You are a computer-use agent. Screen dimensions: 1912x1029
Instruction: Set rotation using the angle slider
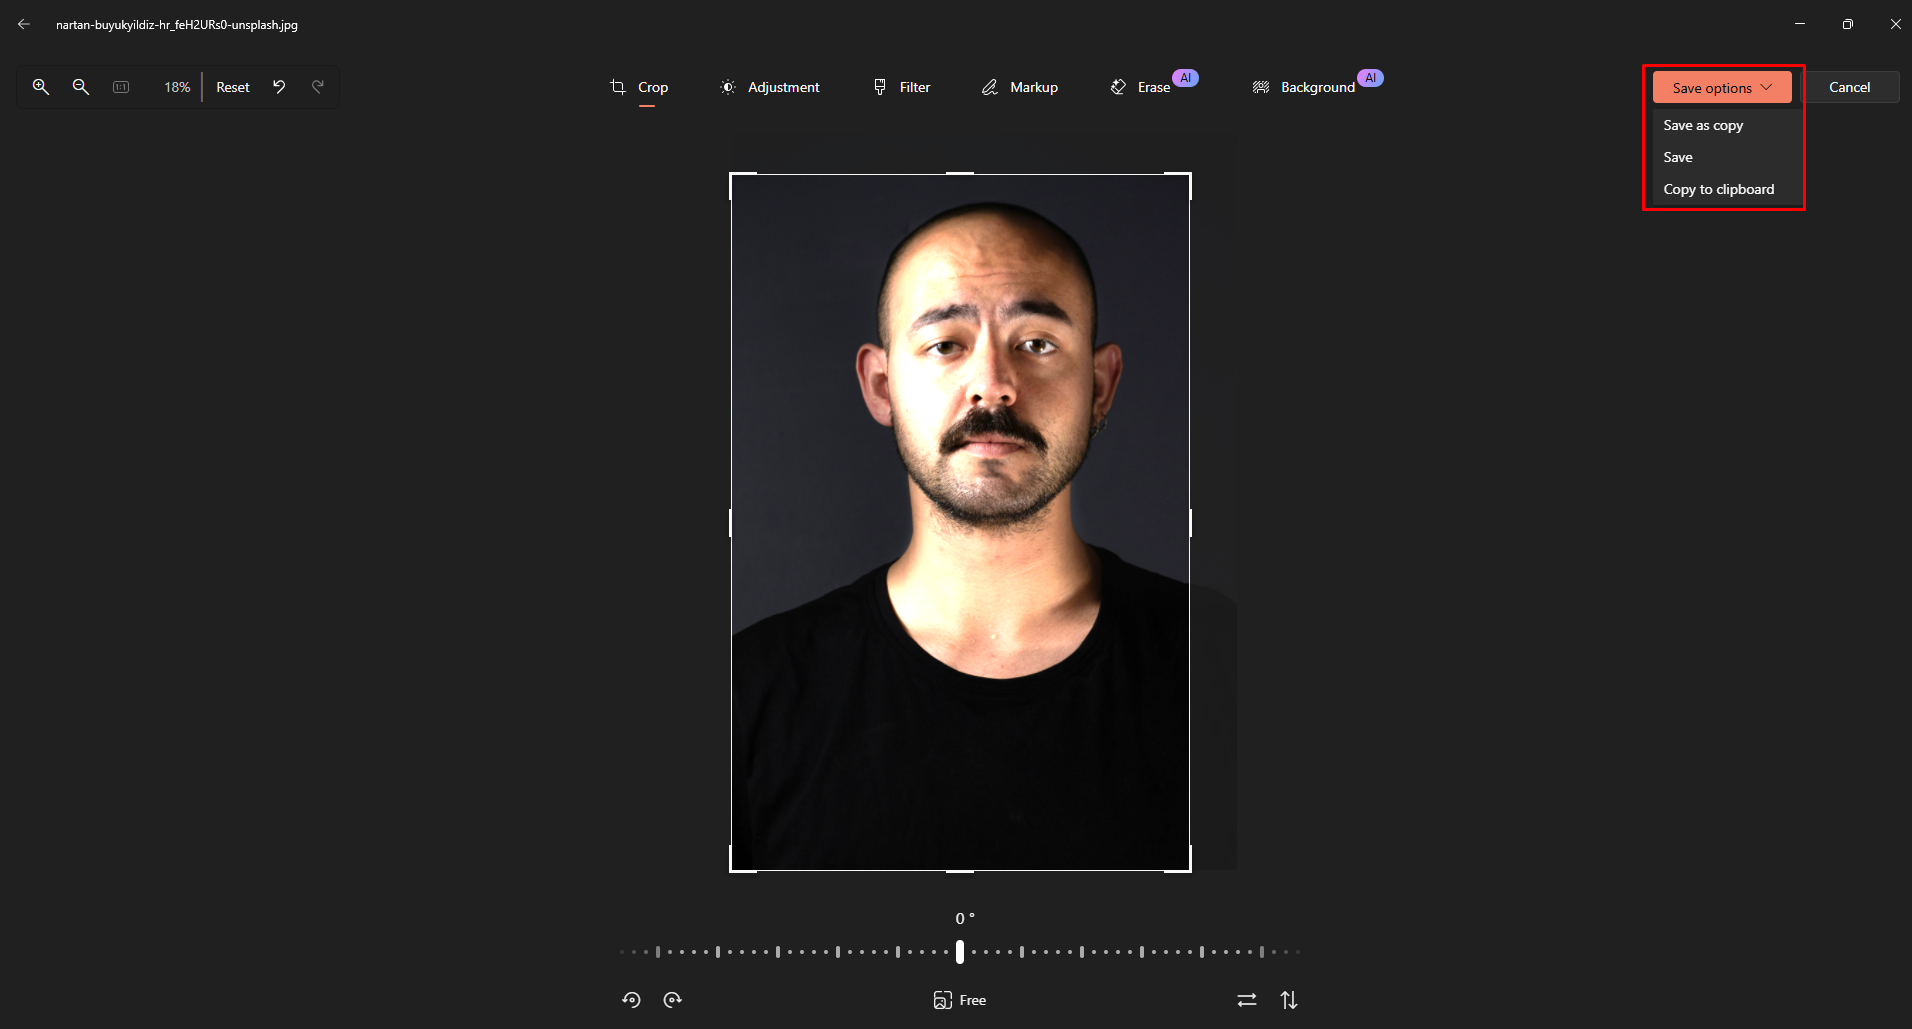coord(959,951)
